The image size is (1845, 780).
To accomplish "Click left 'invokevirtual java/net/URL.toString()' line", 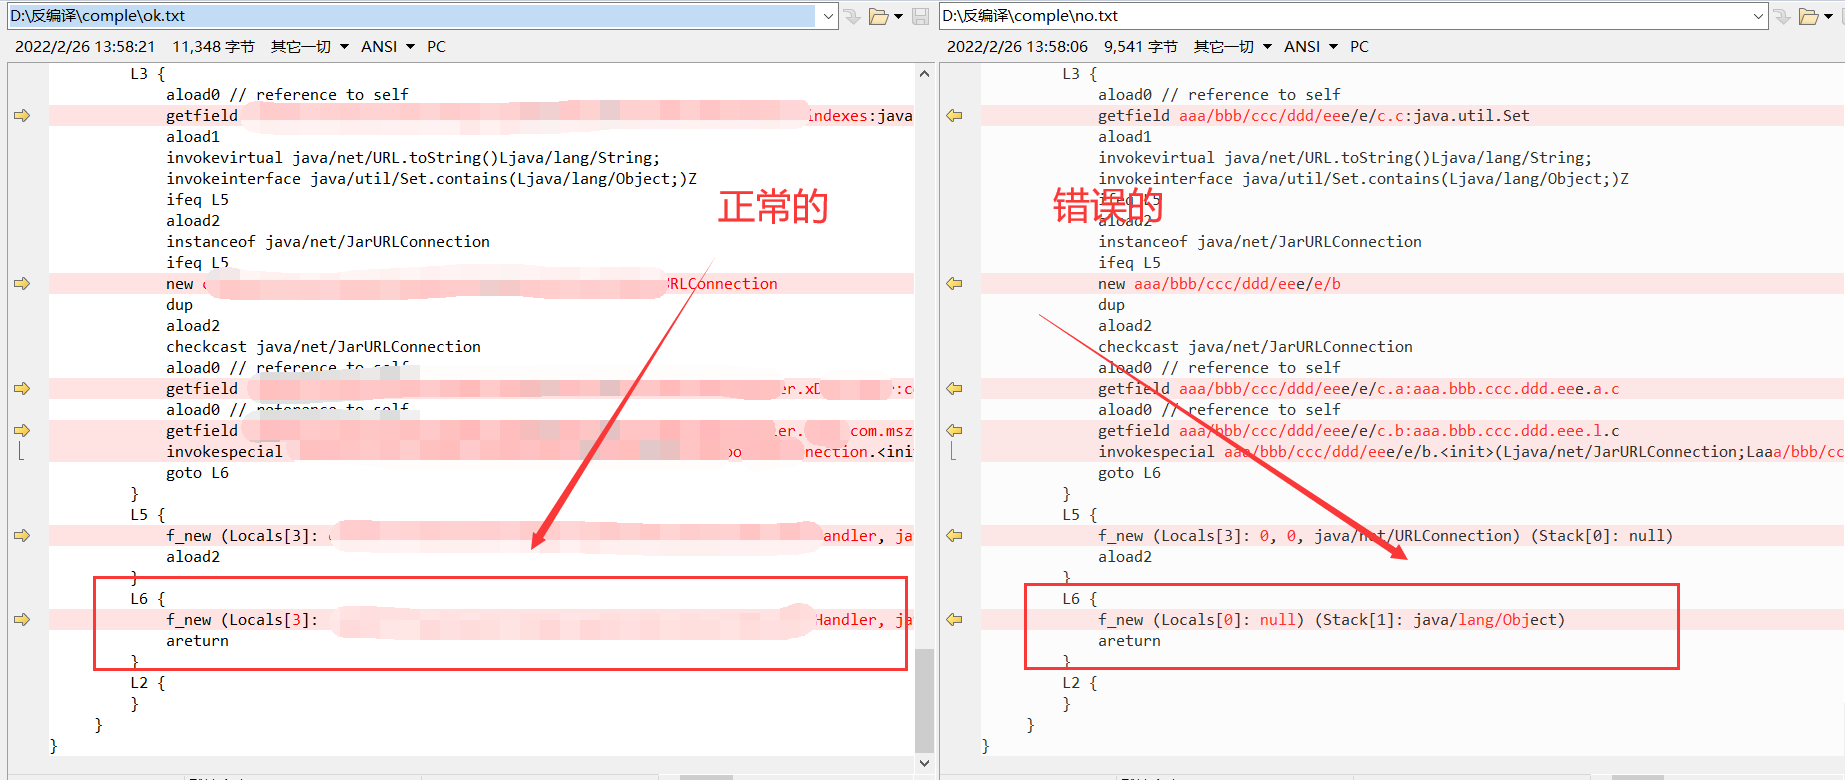I will pos(413,158).
